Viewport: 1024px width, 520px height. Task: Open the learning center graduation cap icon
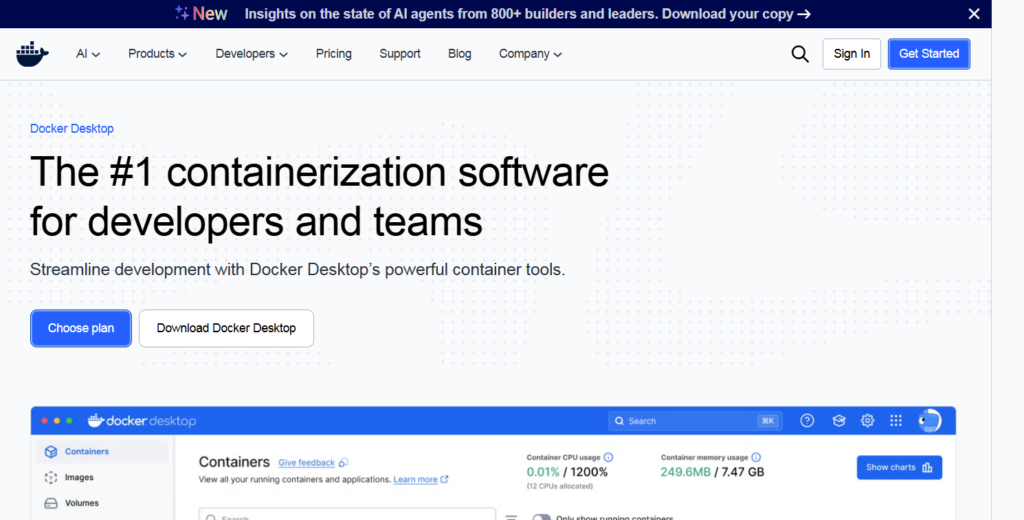pos(839,421)
